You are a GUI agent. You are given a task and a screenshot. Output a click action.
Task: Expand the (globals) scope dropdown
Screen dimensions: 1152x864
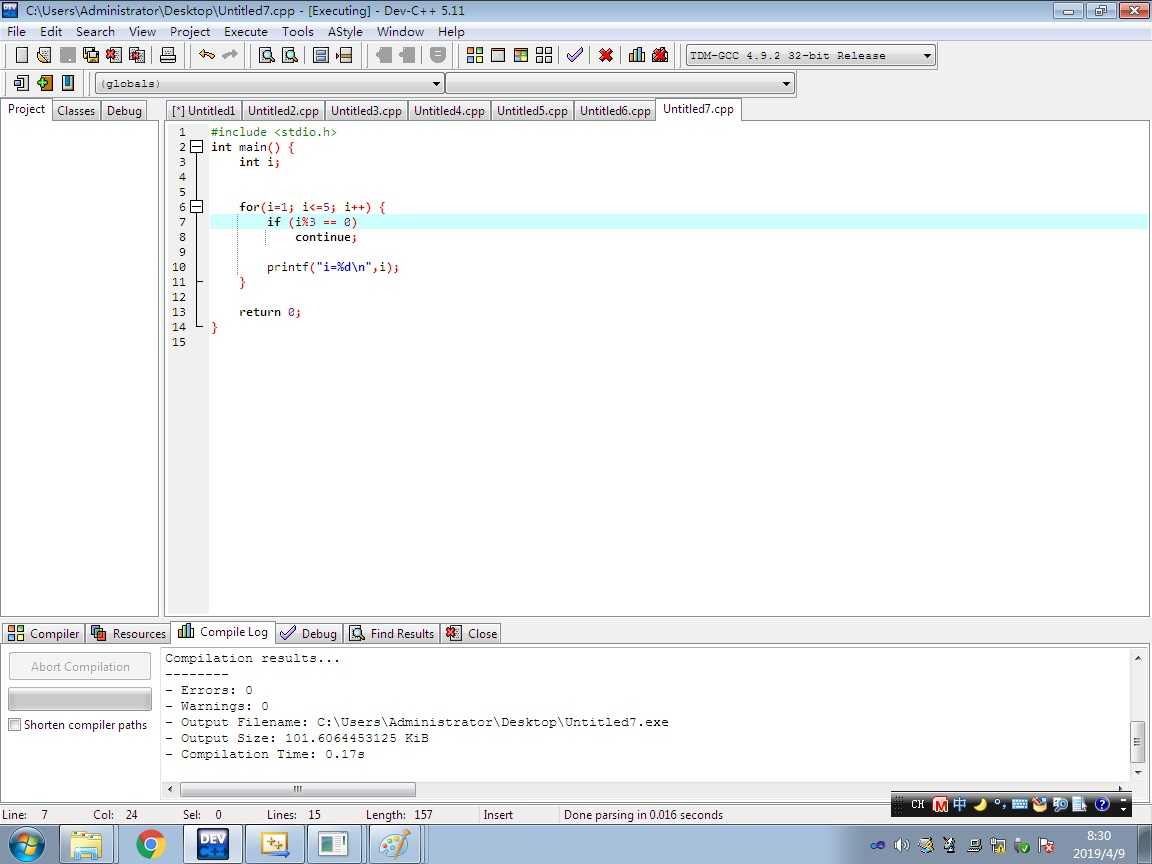click(269, 83)
